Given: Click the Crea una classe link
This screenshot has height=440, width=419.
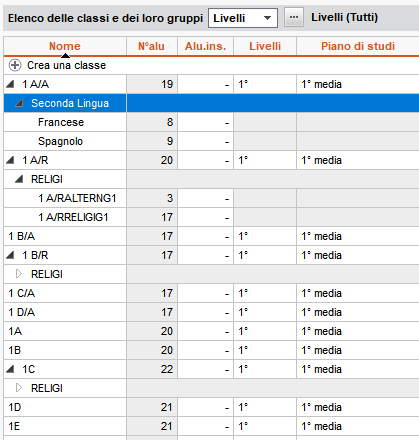Looking at the screenshot, I should (x=66, y=65).
